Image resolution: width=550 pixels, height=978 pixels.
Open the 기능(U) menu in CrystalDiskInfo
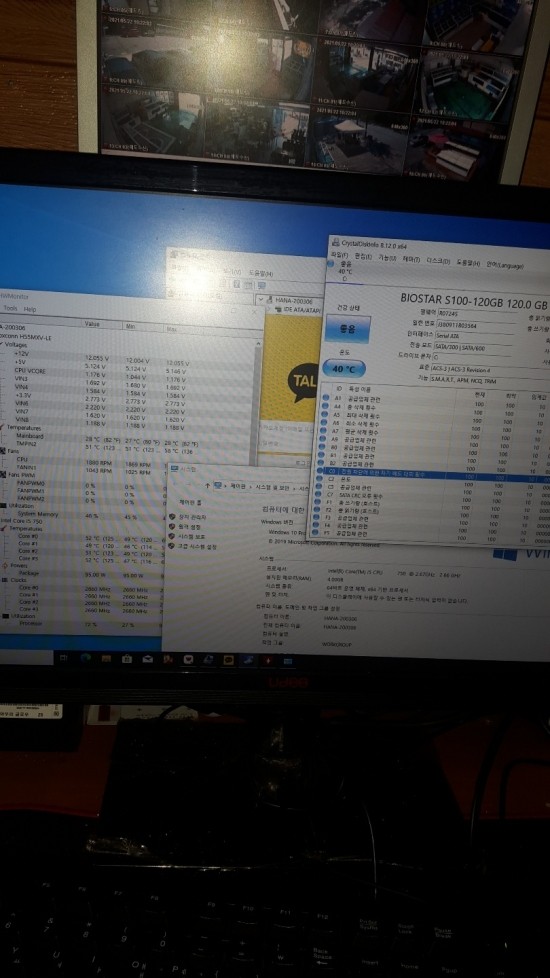387,258
